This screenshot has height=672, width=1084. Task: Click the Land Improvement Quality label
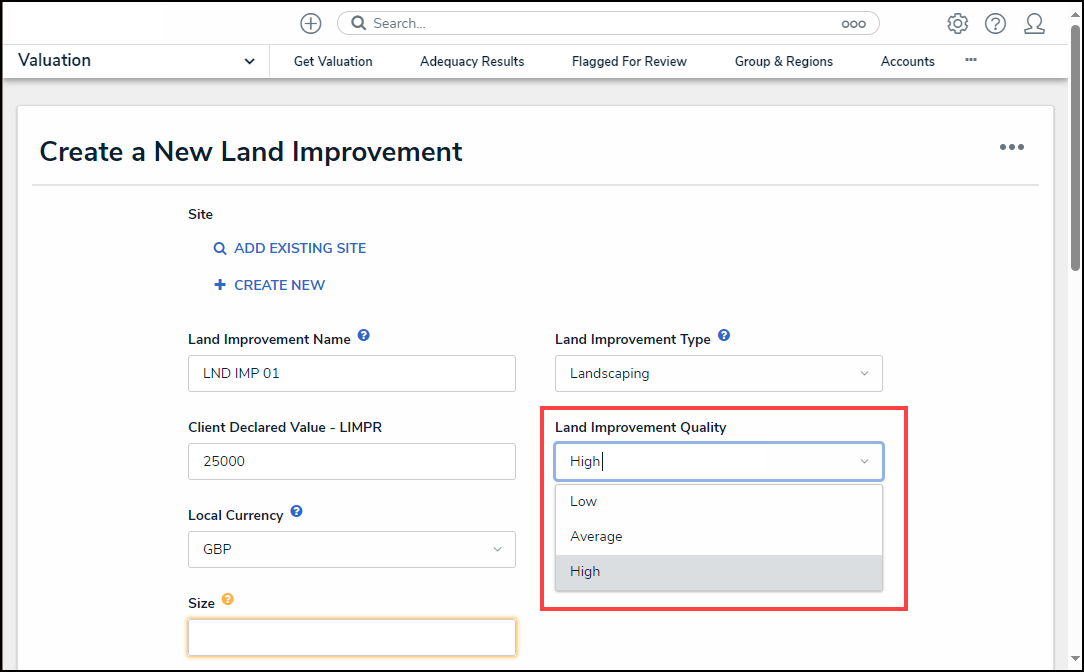click(640, 427)
